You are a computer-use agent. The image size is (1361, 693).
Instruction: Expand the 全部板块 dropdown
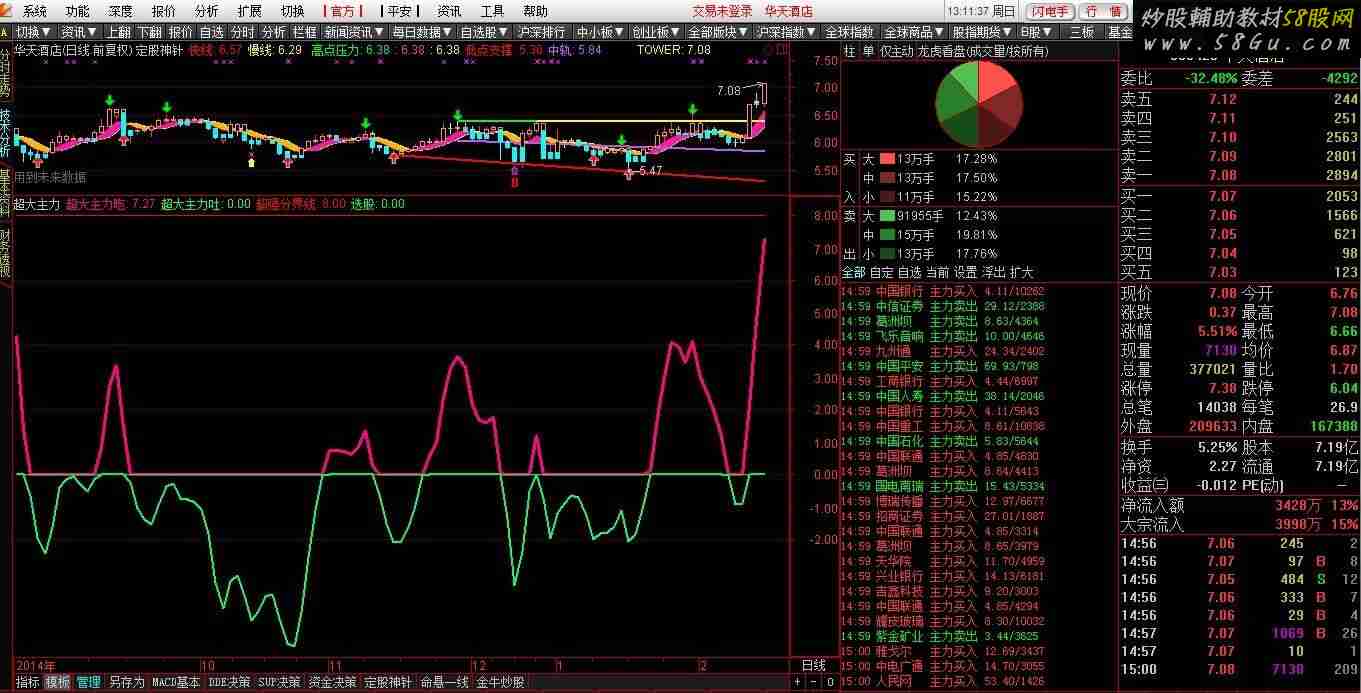[719, 32]
